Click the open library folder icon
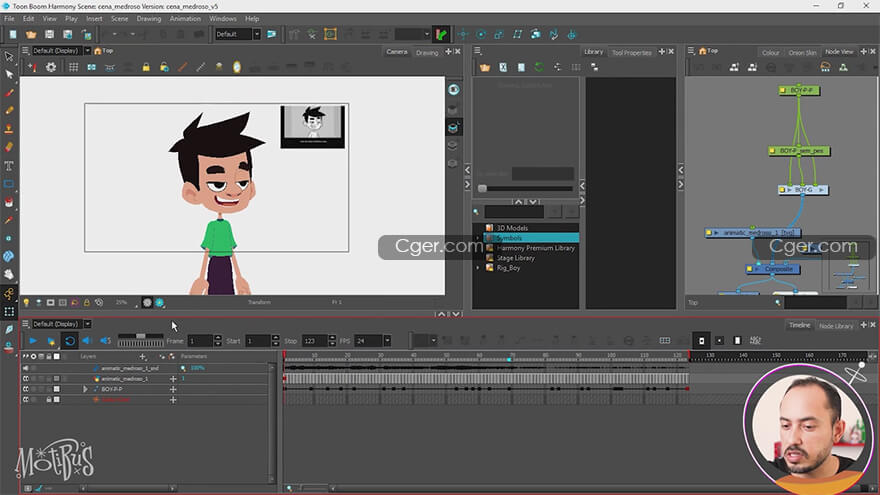The height and width of the screenshot is (495, 880). pos(485,67)
